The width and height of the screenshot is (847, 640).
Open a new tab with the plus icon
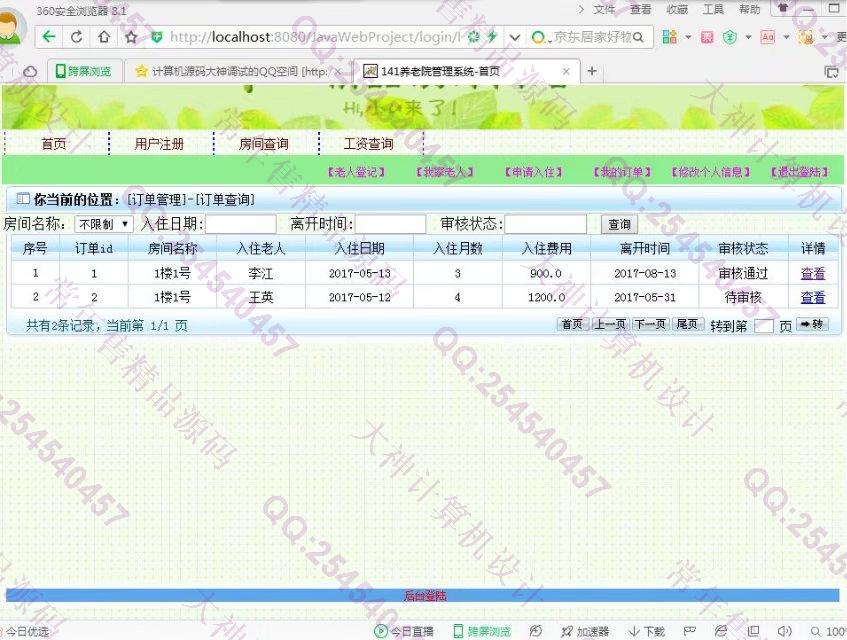[592, 71]
